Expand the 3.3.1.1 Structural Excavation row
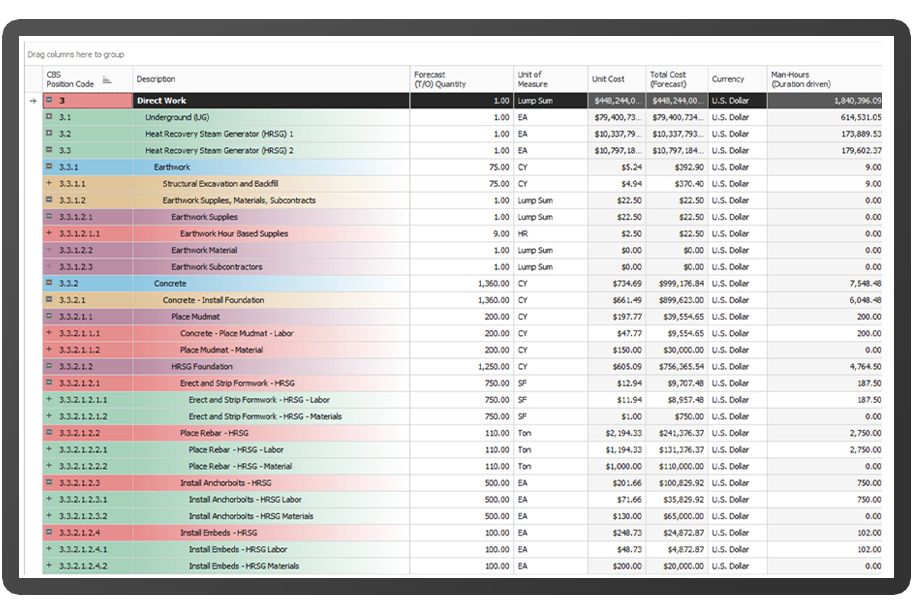 (x=49, y=183)
